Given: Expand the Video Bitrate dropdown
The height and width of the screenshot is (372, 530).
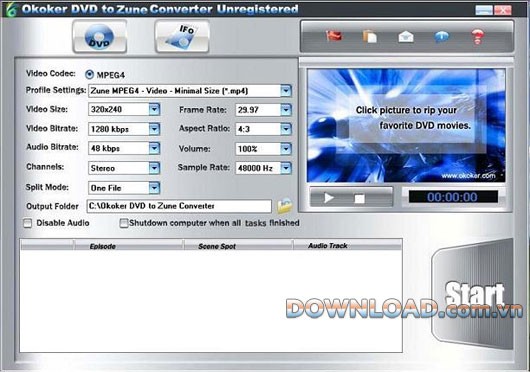Looking at the screenshot, I should (x=154, y=129).
